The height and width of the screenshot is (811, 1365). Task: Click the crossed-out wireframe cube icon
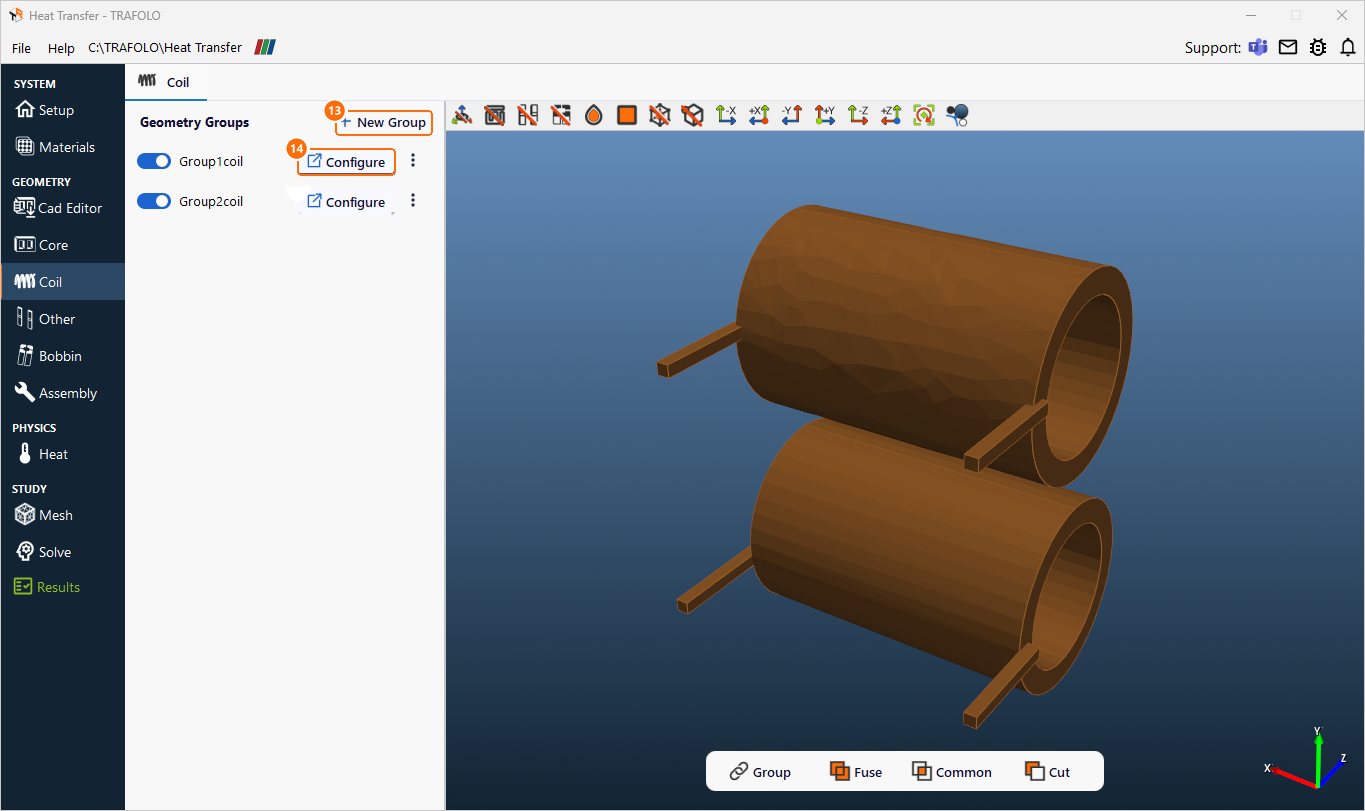point(660,115)
